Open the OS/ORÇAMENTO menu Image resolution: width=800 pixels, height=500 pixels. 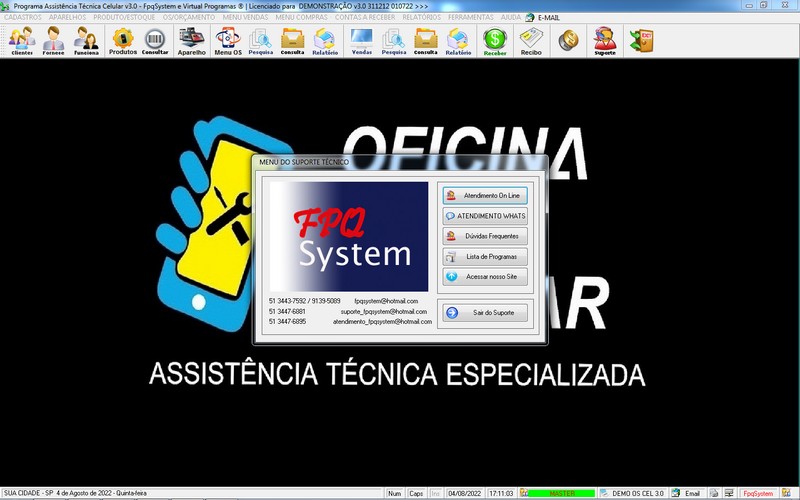pyautogui.click(x=189, y=17)
